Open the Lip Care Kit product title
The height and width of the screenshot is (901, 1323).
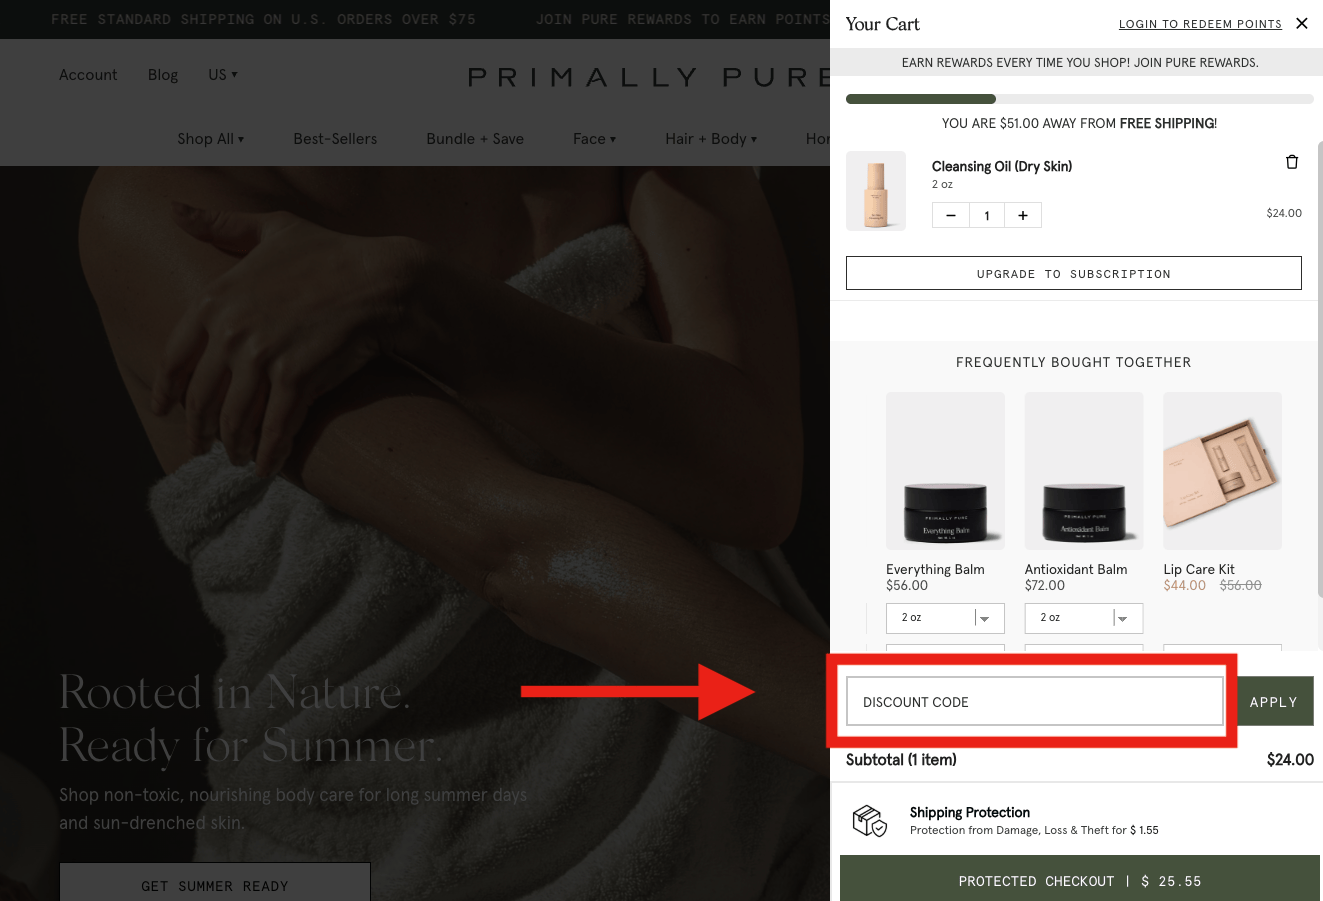[x=1199, y=569]
